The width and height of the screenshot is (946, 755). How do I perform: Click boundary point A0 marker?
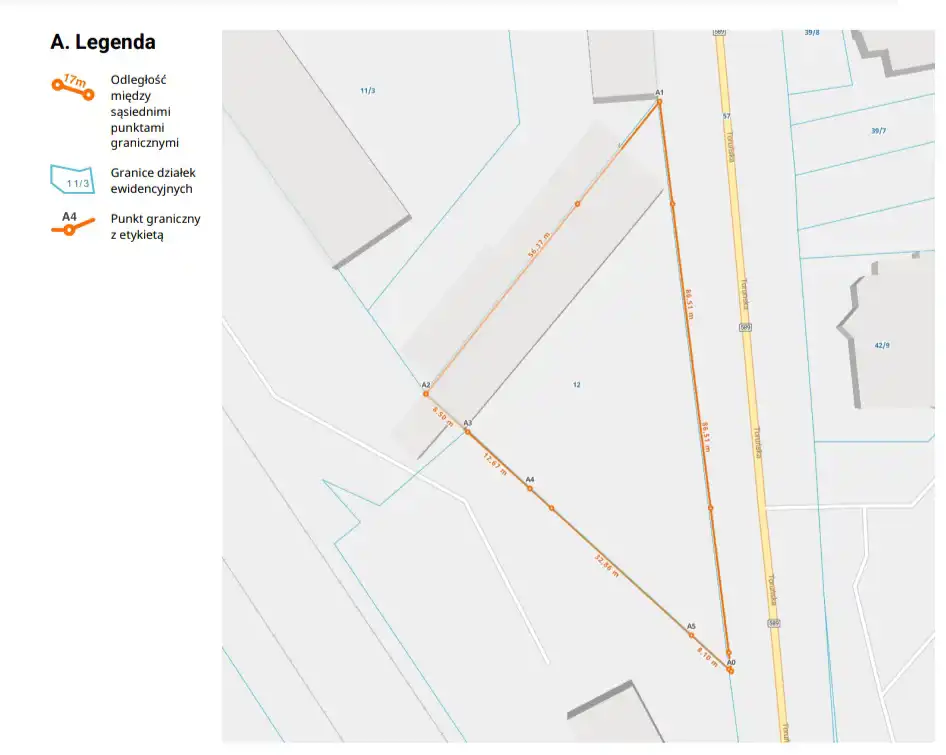tap(731, 670)
